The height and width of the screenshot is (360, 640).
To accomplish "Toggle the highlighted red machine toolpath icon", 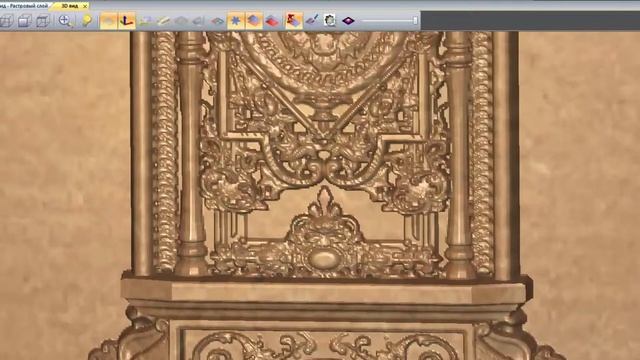I will click(x=294, y=21).
